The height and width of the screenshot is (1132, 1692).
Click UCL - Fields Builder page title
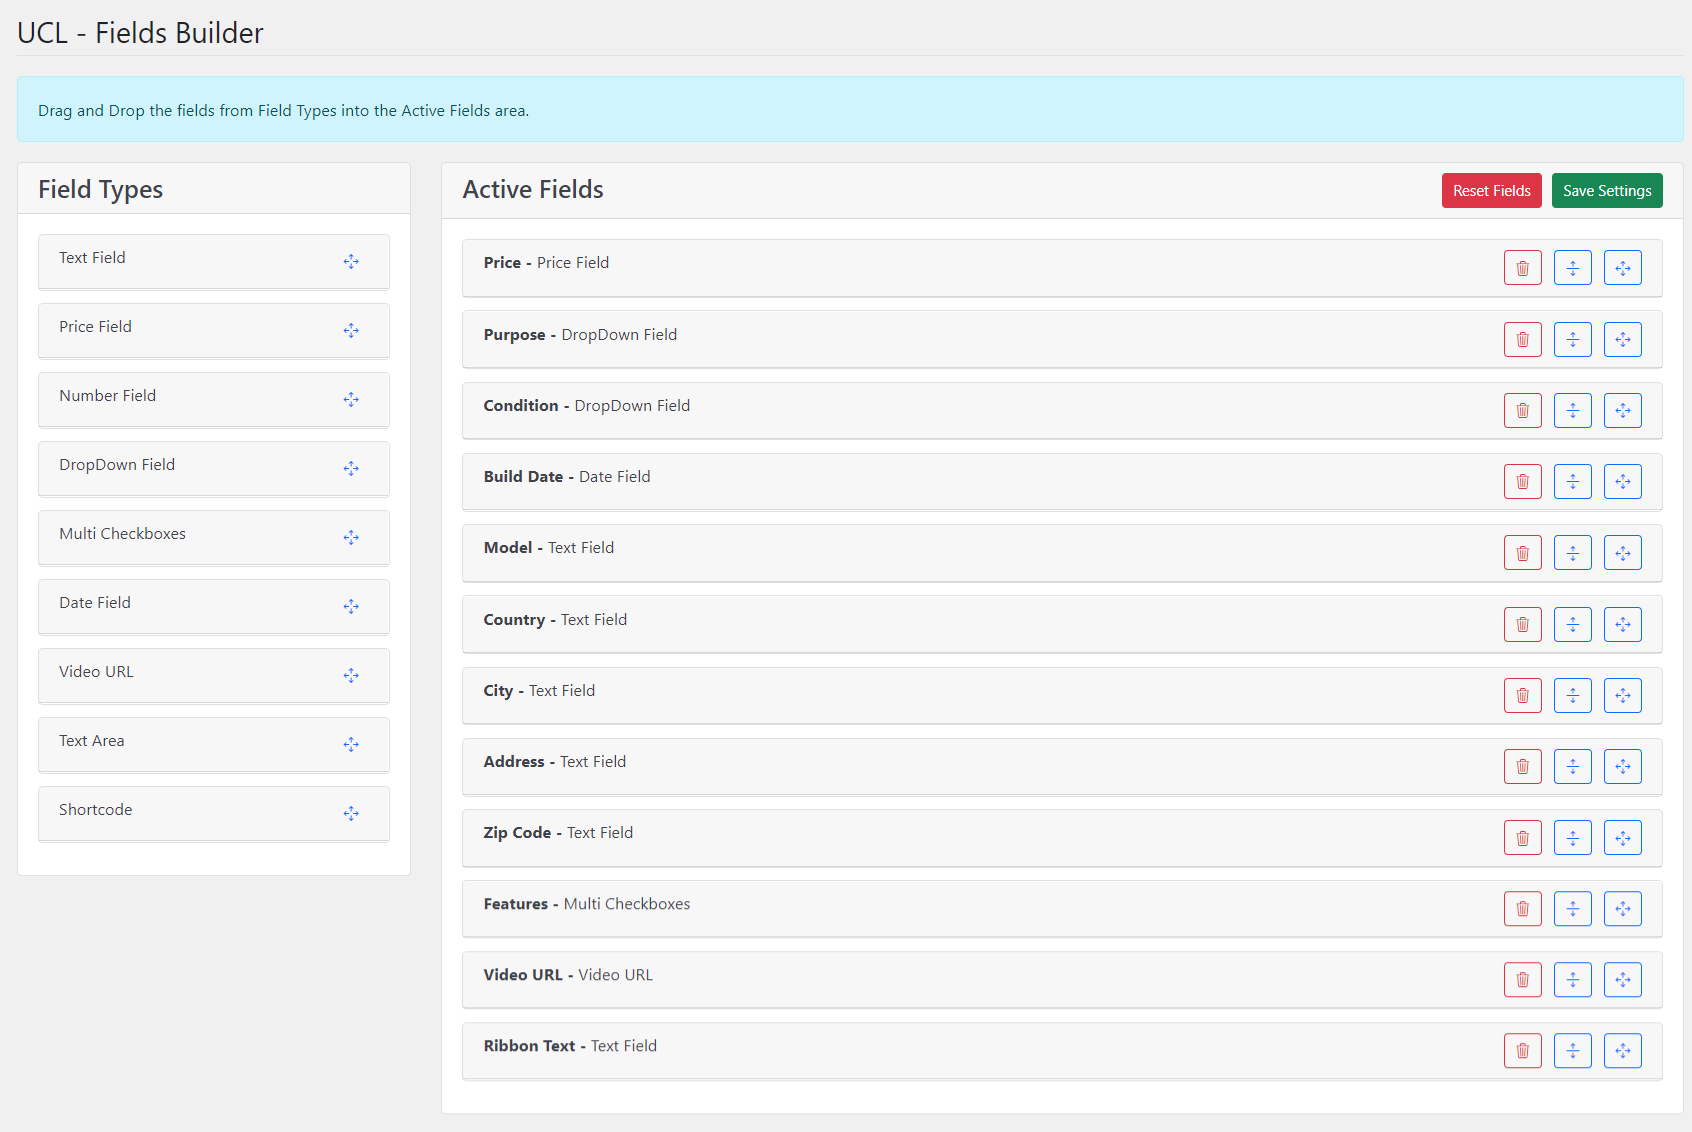140,33
